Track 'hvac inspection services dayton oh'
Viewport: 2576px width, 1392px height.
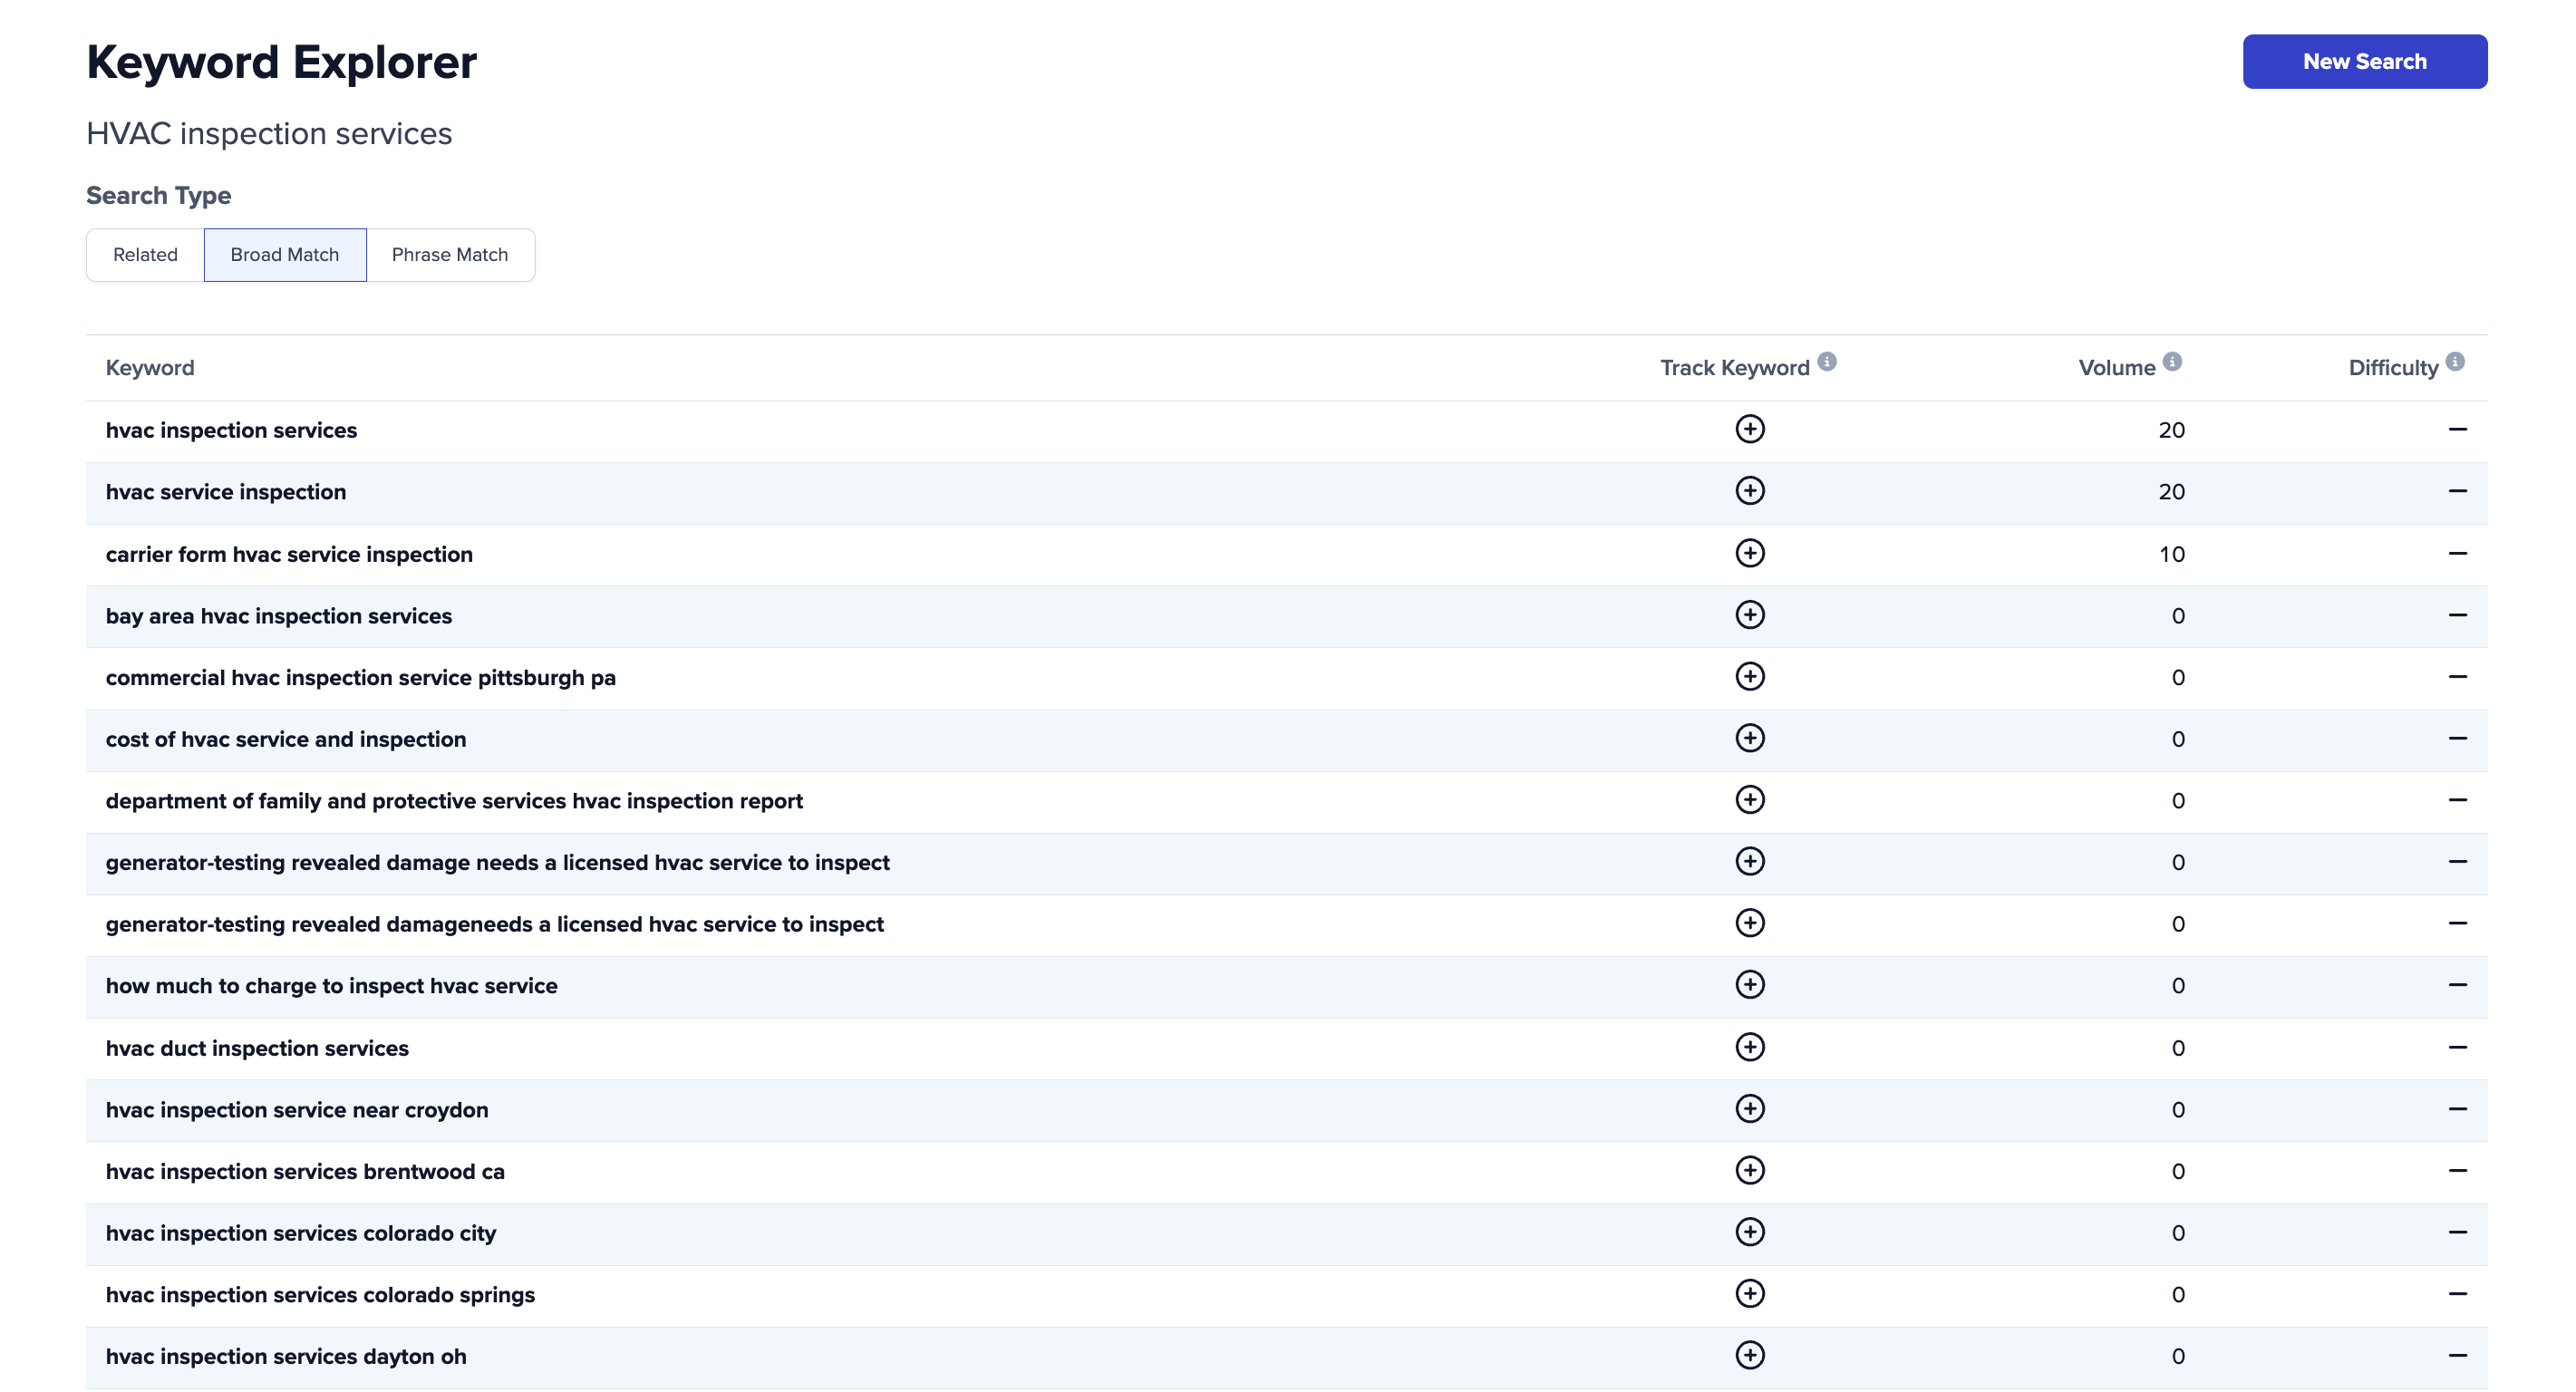(1749, 1356)
